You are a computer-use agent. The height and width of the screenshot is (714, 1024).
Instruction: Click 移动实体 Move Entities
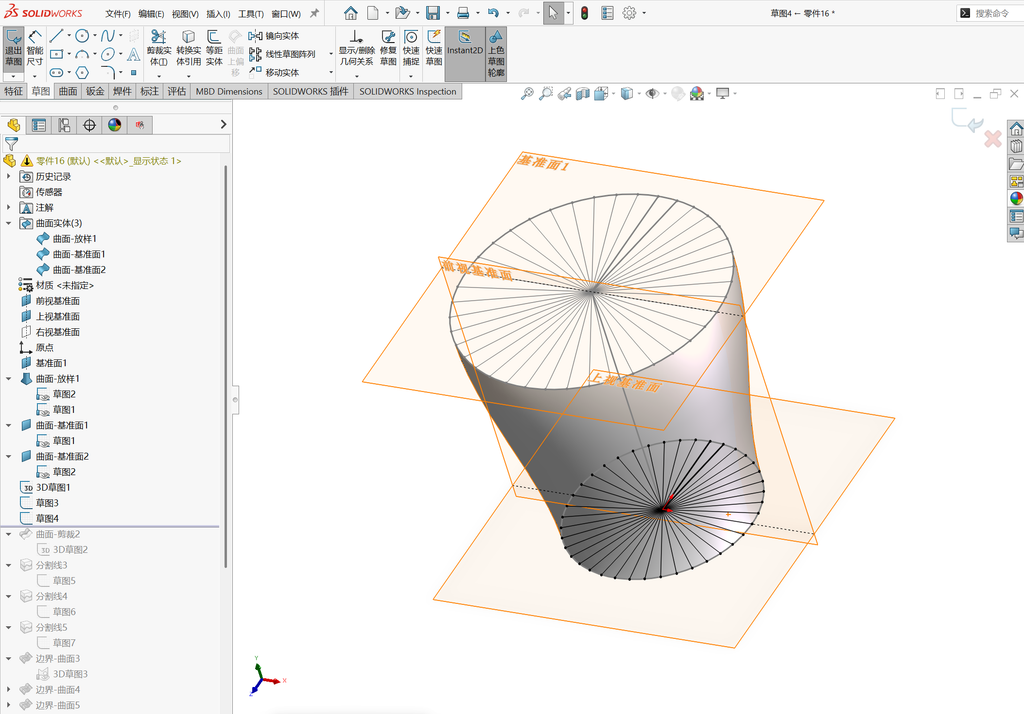pos(274,73)
